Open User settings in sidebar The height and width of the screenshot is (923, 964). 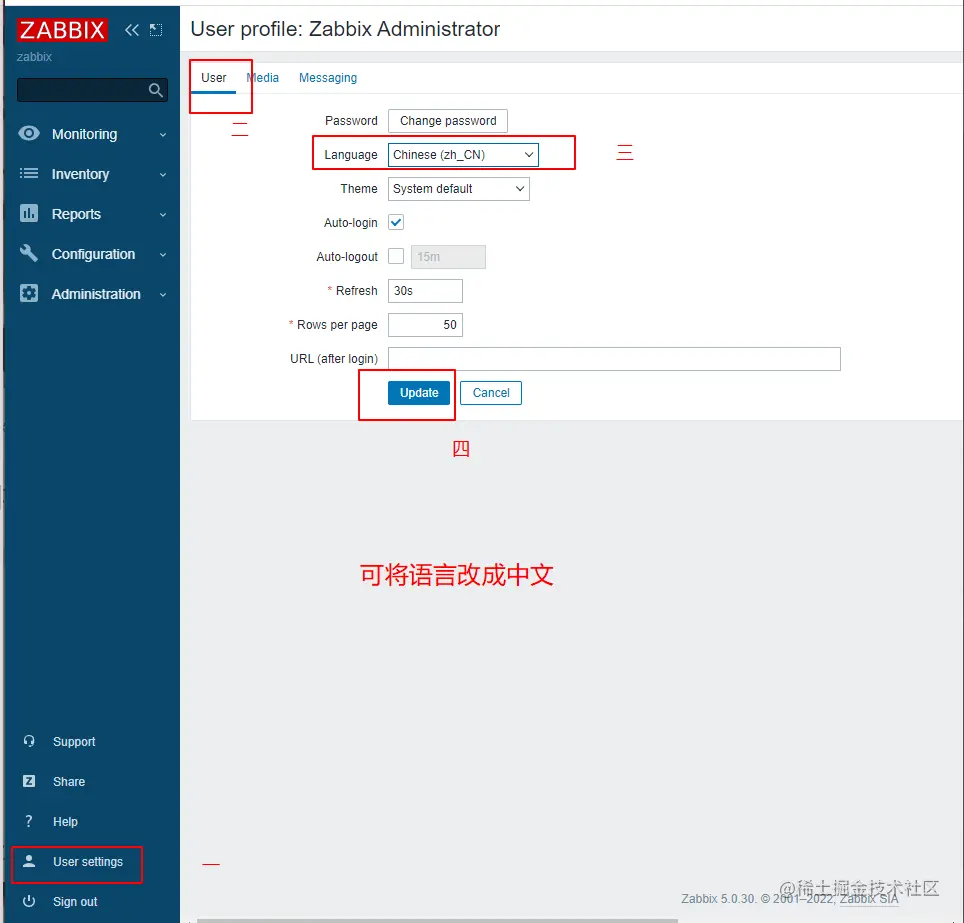click(88, 862)
